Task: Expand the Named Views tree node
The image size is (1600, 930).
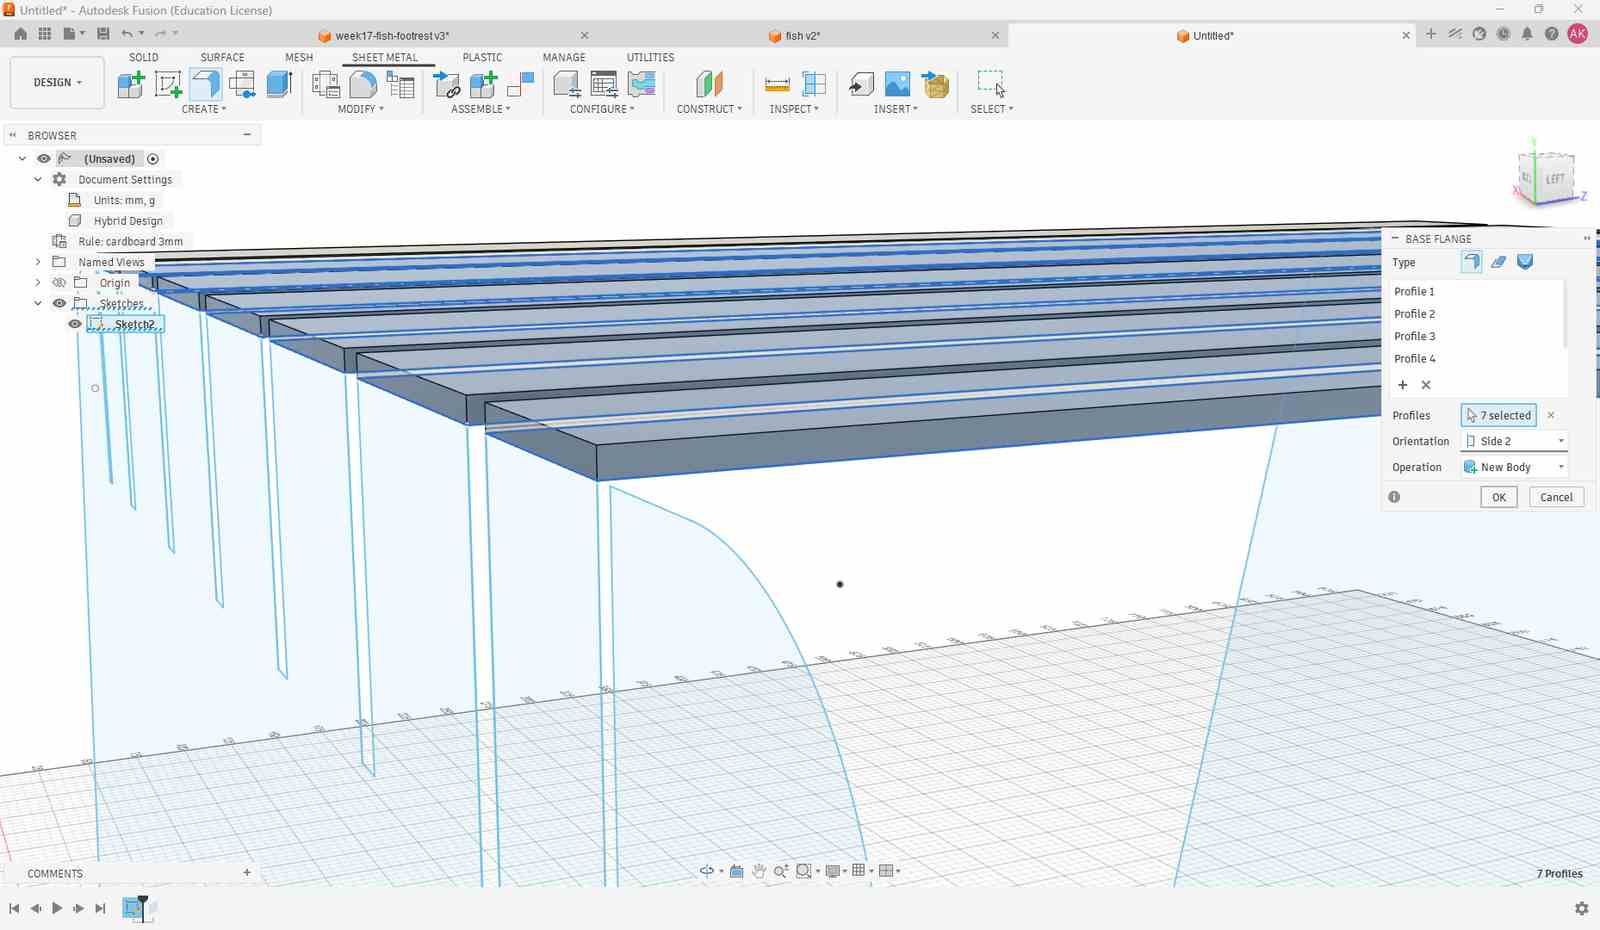Action: 38,262
